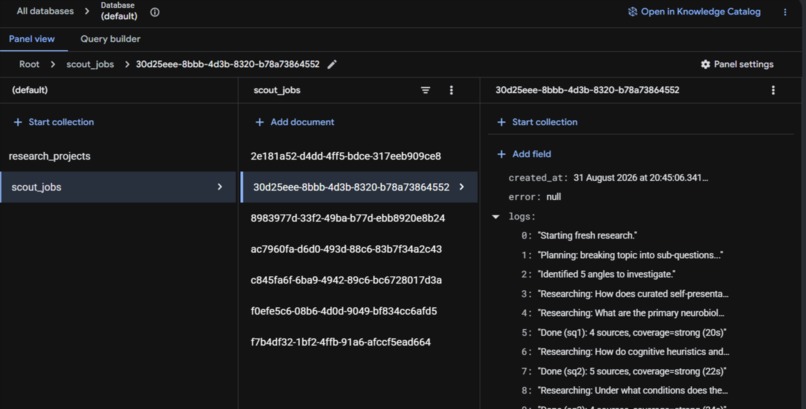Edit document path with pencil icon
Image resolution: width=806 pixels, height=409 pixels.
click(332, 64)
